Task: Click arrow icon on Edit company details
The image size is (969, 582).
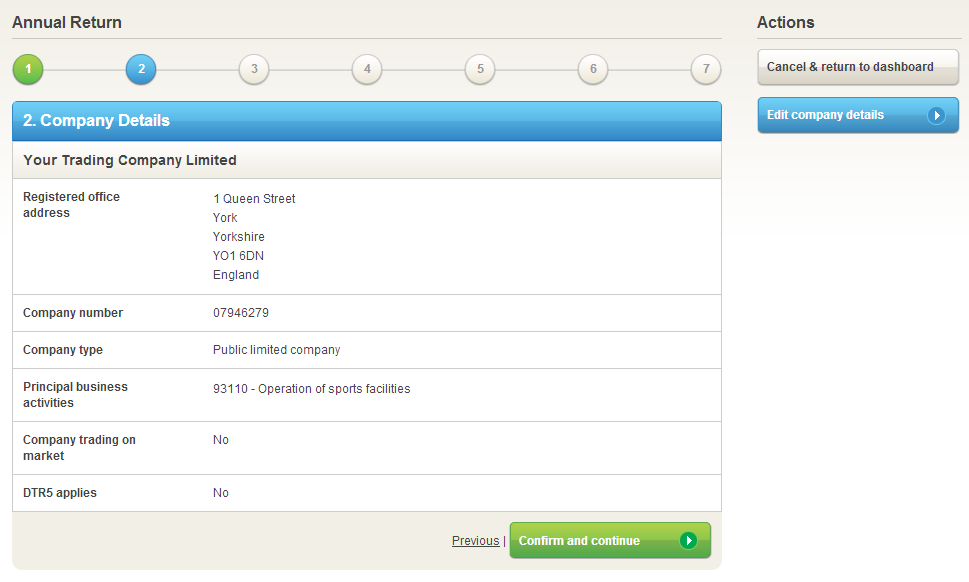Action: [x=937, y=115]
